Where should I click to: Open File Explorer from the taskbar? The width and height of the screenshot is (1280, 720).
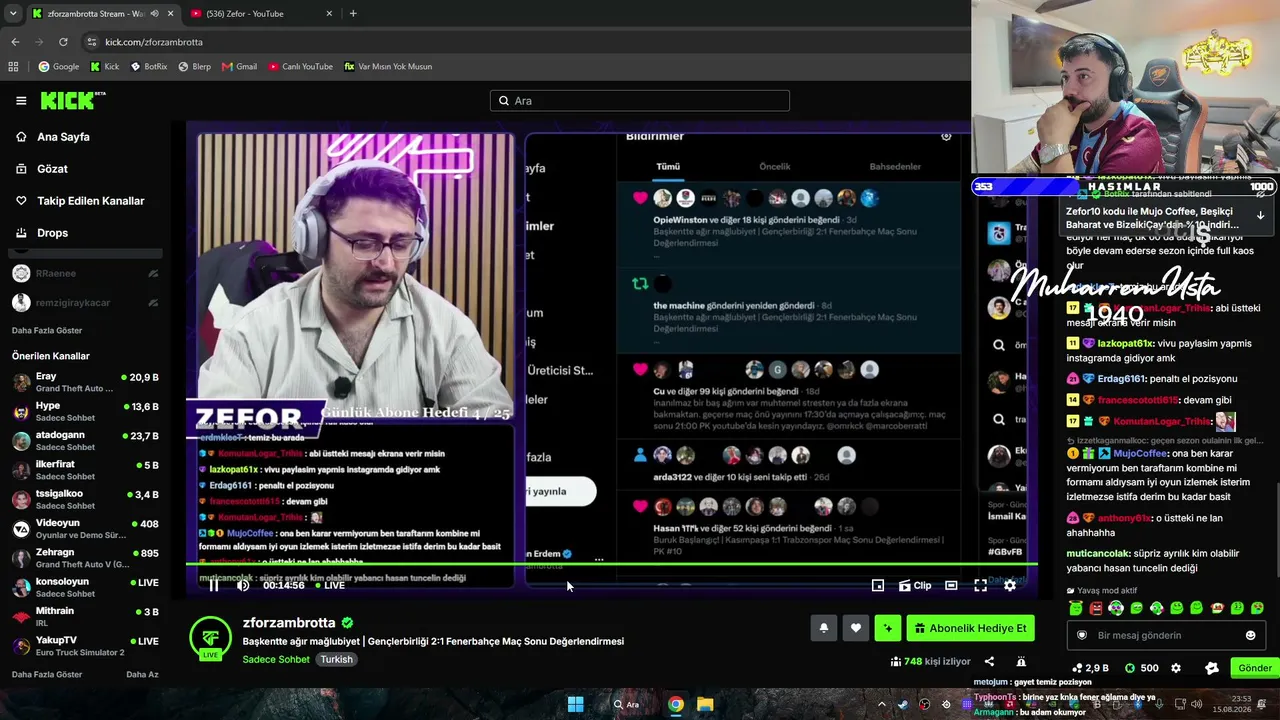(705, 704)
